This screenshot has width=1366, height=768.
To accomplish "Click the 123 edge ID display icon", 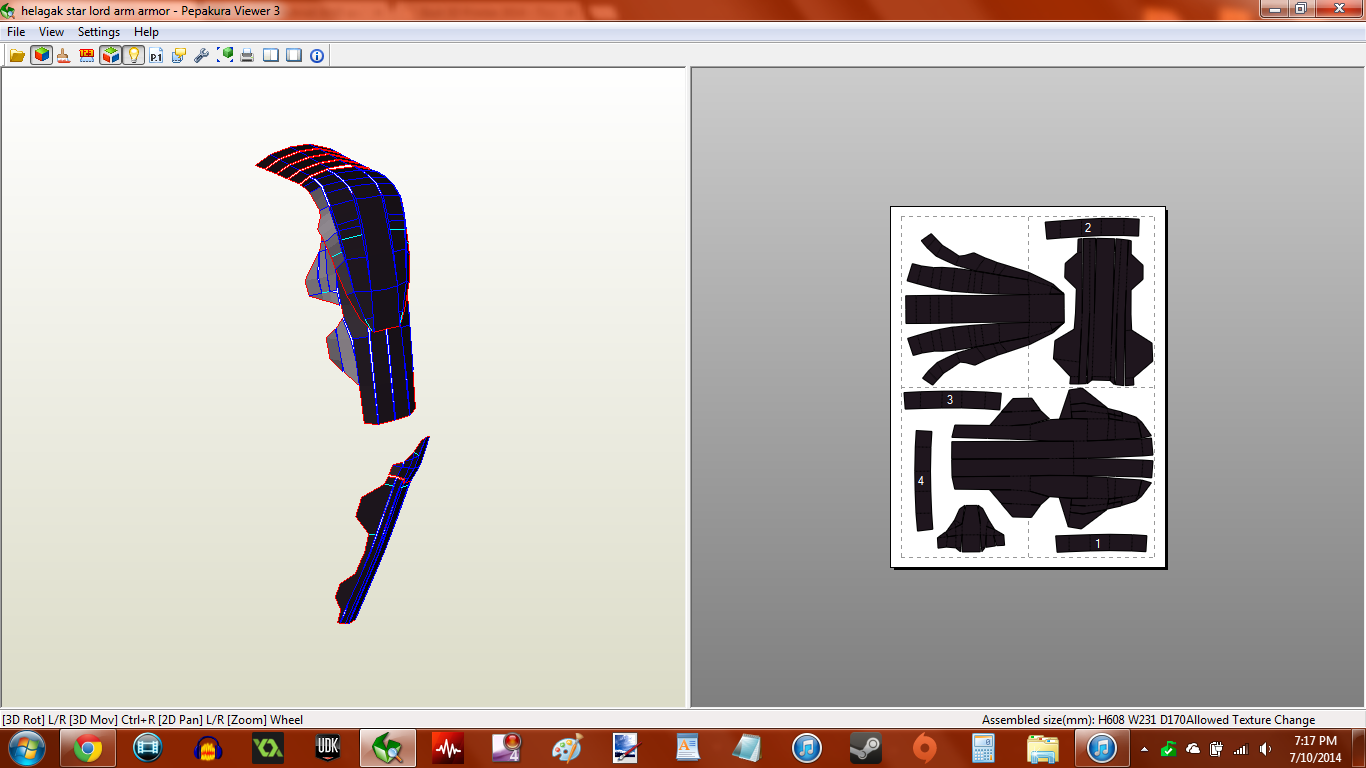I will (x=86, y=56).
